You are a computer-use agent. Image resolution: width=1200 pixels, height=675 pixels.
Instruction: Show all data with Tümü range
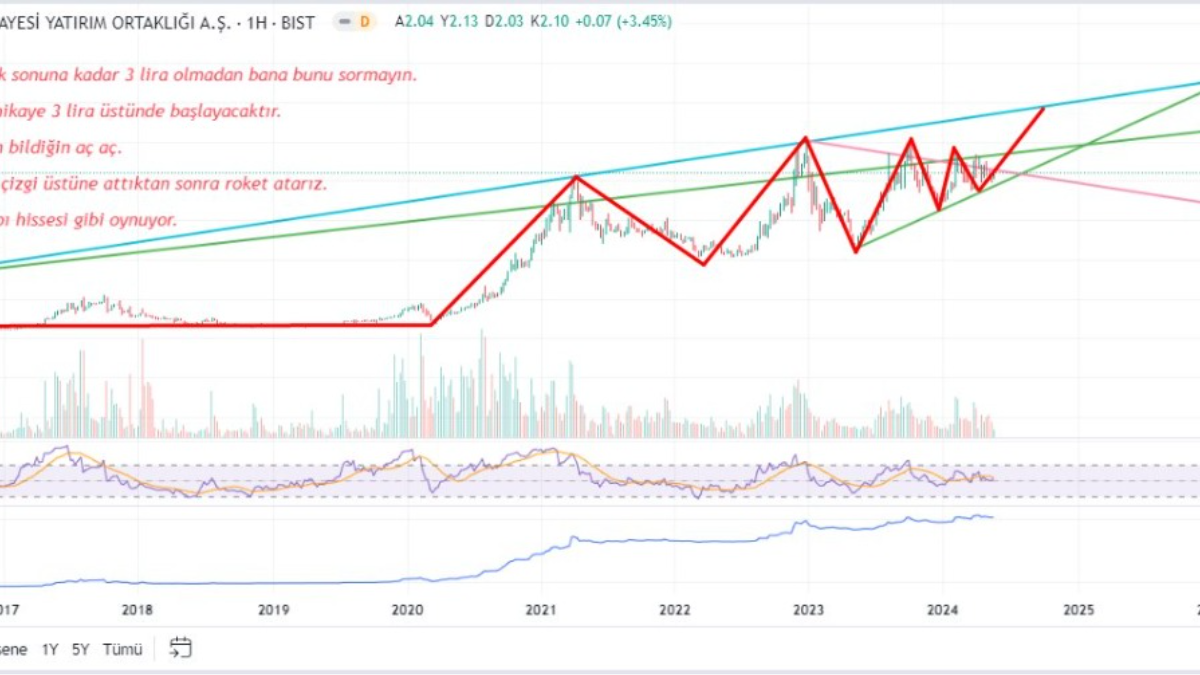(x=124, y=649)
